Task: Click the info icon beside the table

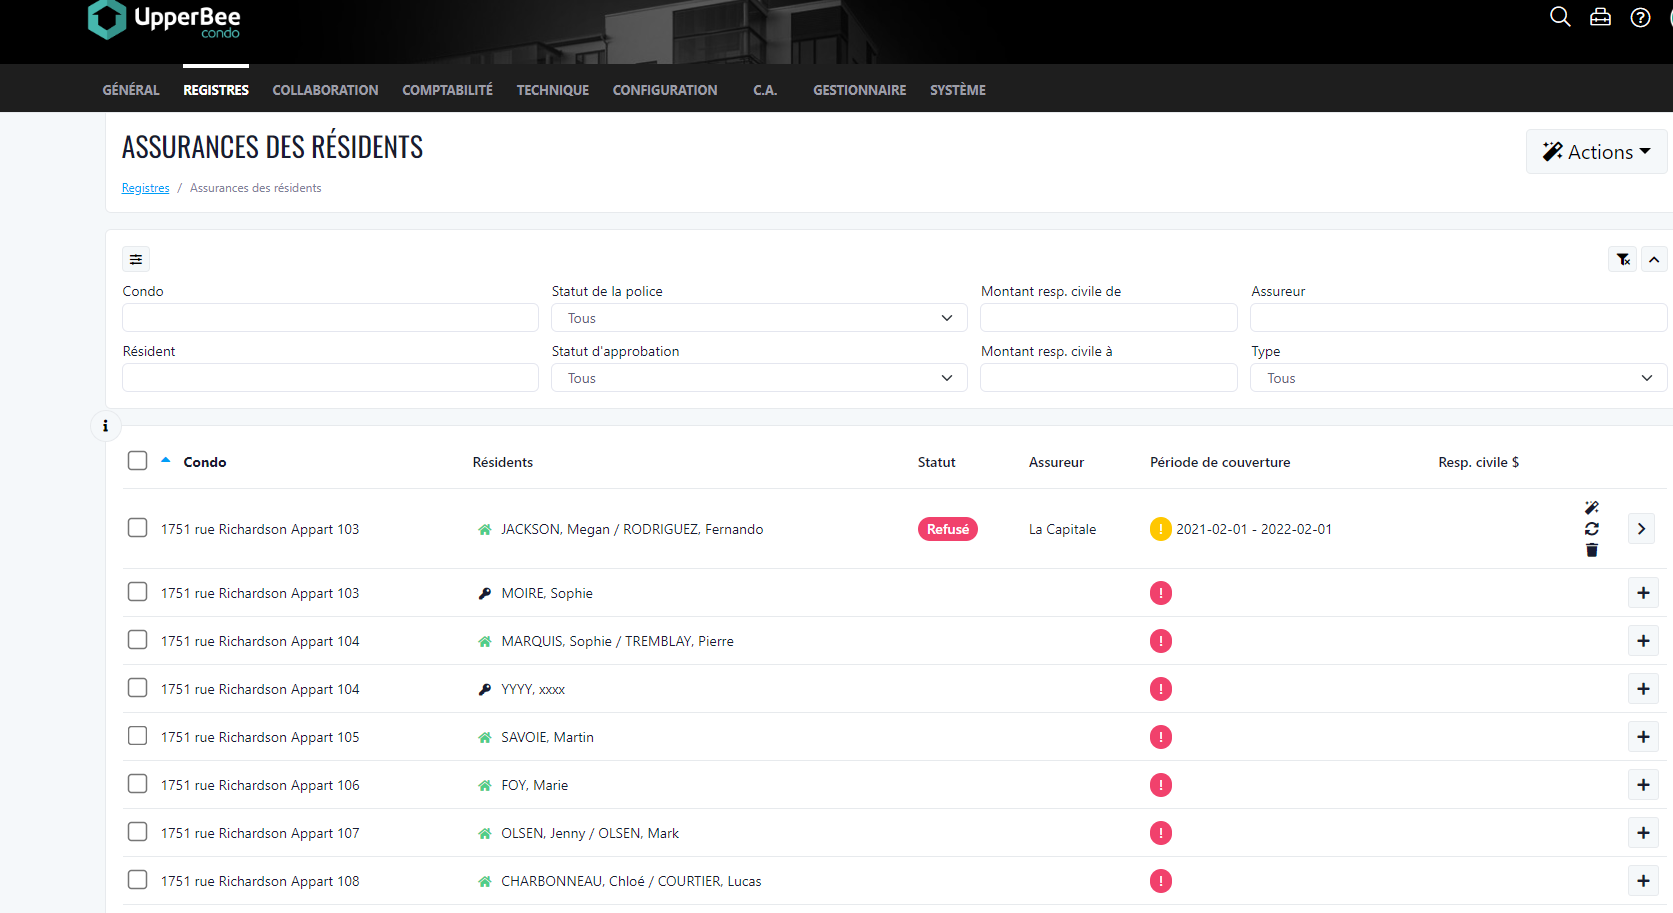Action: (105, 426)
